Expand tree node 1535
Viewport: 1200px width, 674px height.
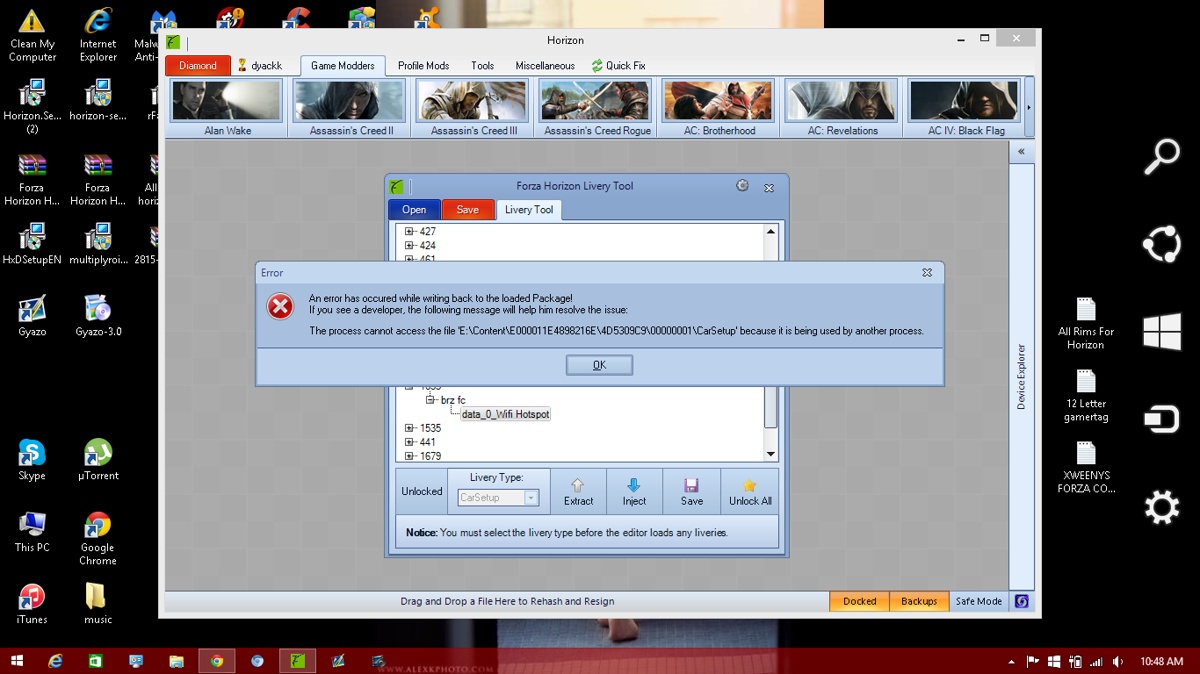409,428
